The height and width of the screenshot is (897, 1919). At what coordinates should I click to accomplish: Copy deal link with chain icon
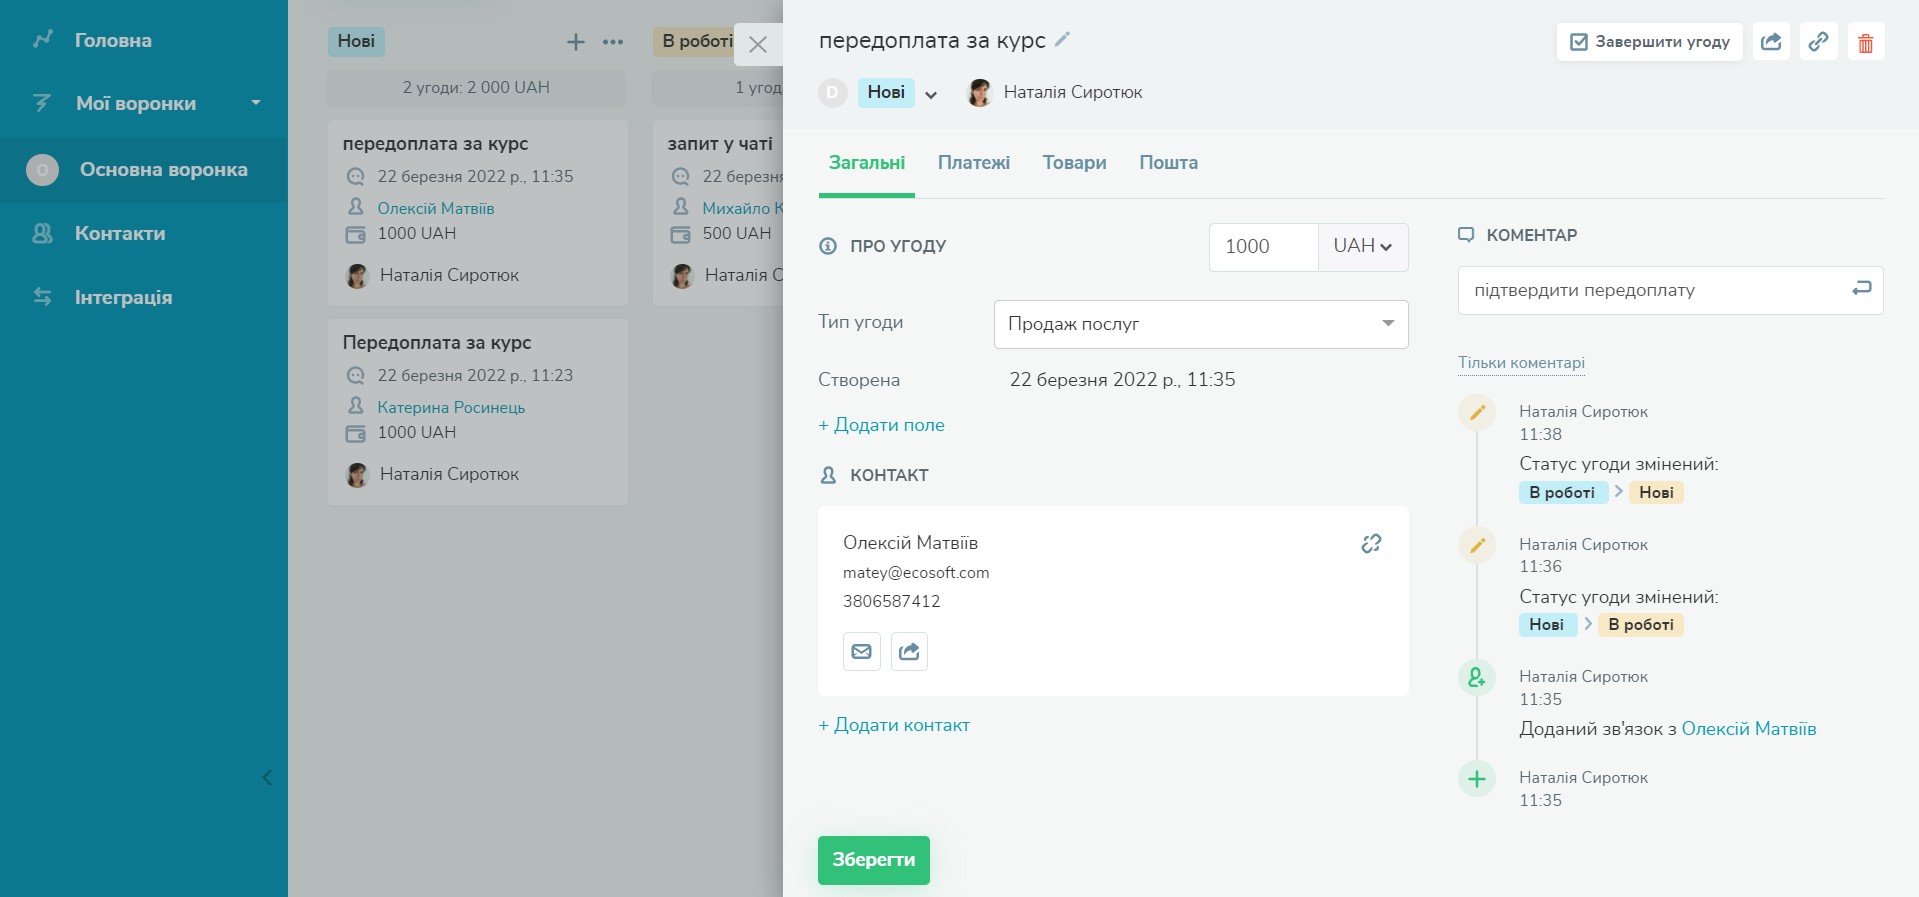pyautogui.click(x=1818, y=42)
